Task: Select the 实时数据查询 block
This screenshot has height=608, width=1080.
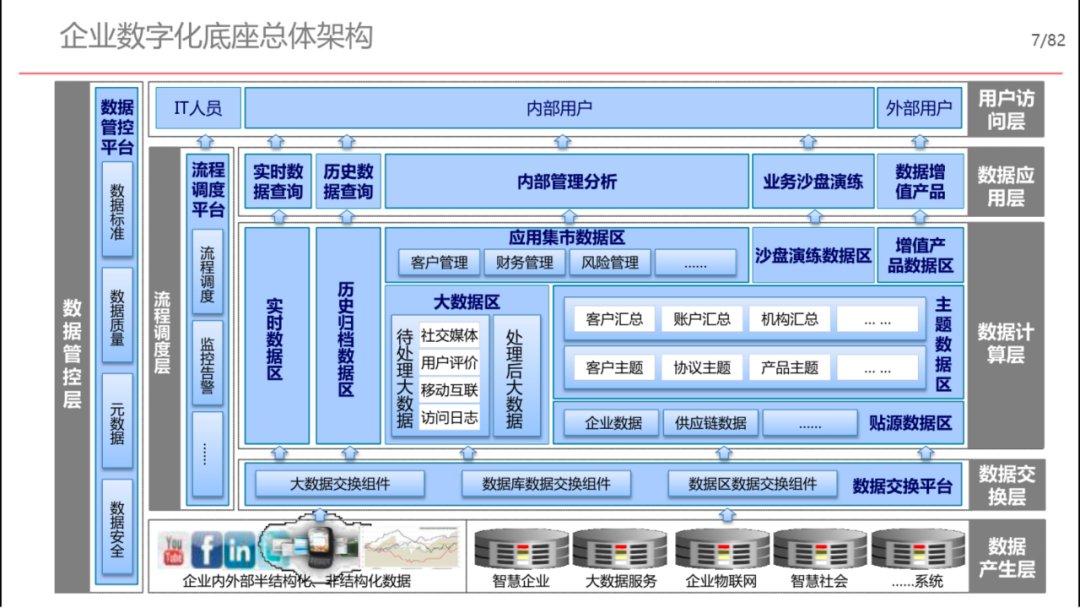Action: (x=278, y=181)
